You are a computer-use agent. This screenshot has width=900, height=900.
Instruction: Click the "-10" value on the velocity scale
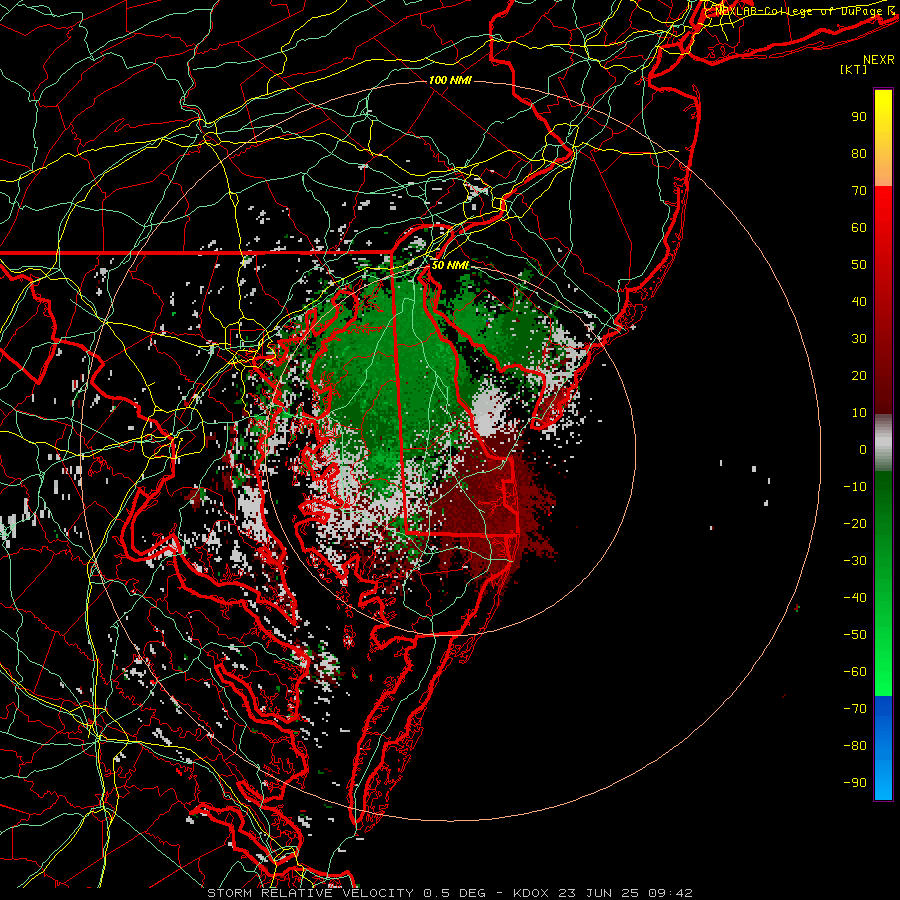pyautogui.click(x=855, y=487)
